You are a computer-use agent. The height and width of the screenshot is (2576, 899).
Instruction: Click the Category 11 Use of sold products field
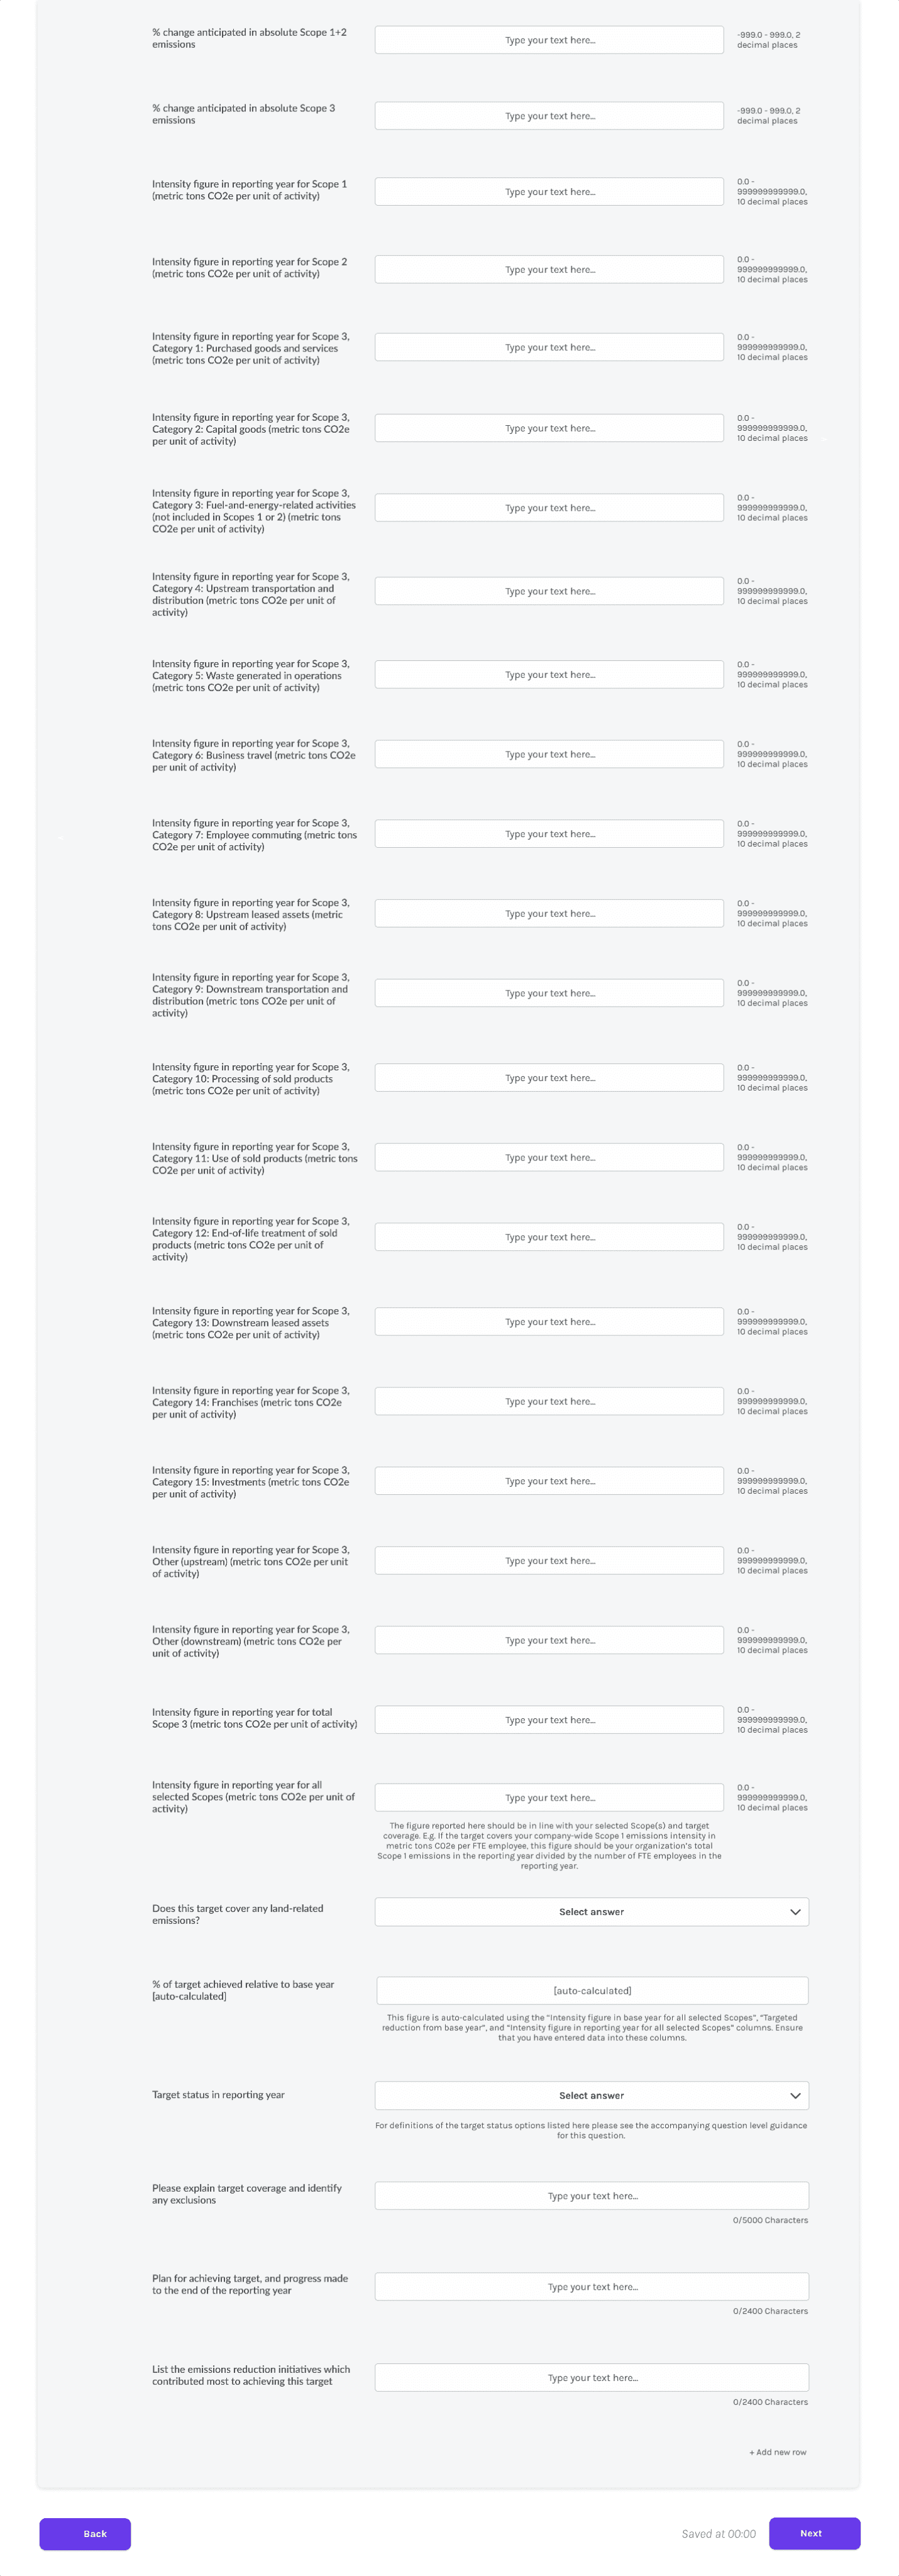[549, 1157]
